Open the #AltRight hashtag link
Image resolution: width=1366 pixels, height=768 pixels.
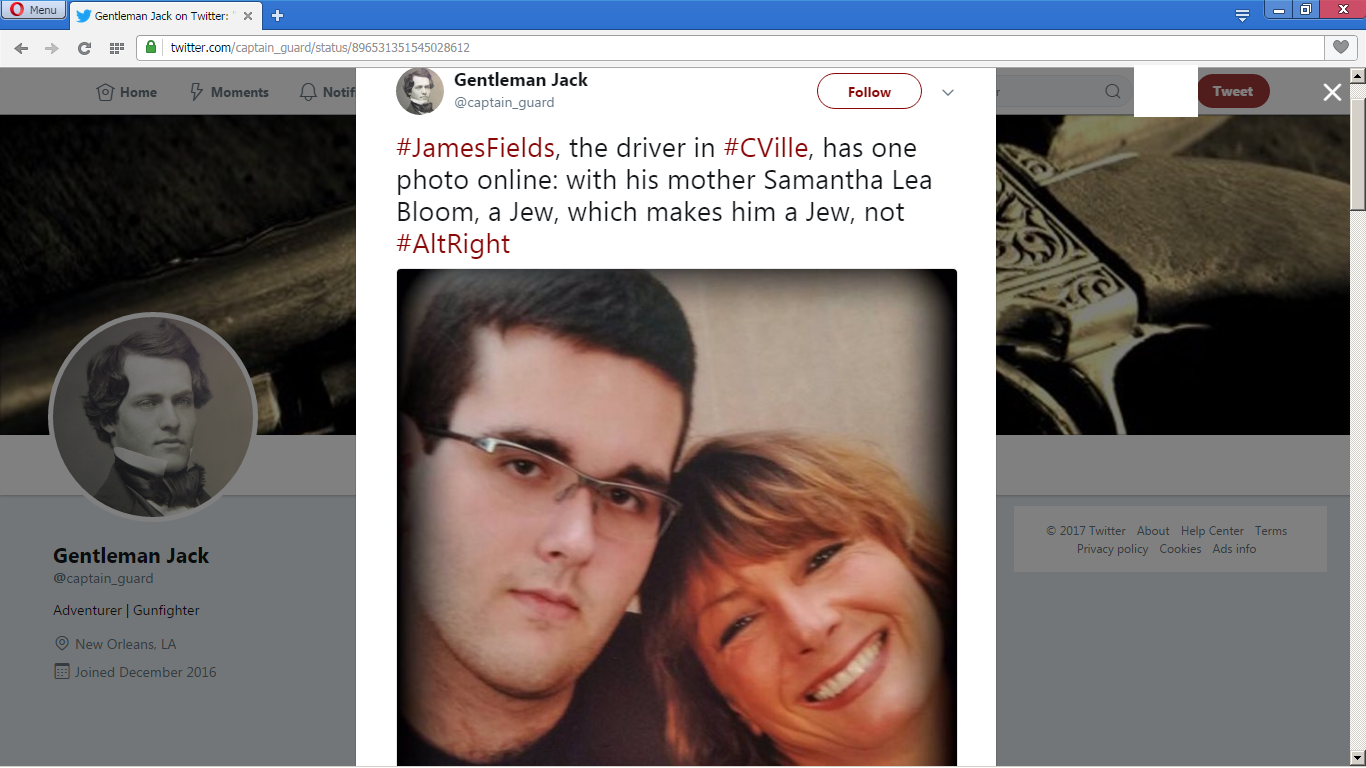(x=453, y=244)
